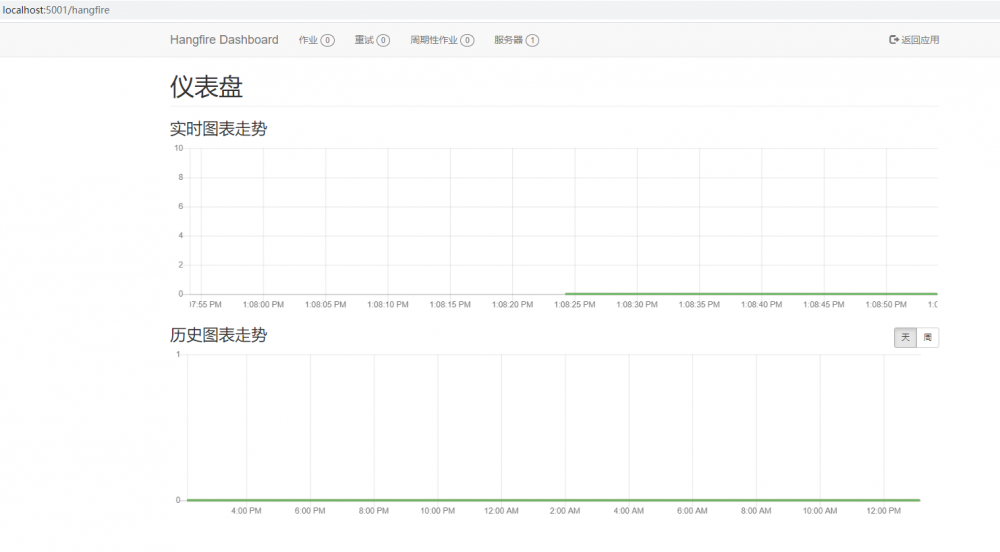Click the servers count badge showing 1
1000x552 pixels.
pos(532,40)
